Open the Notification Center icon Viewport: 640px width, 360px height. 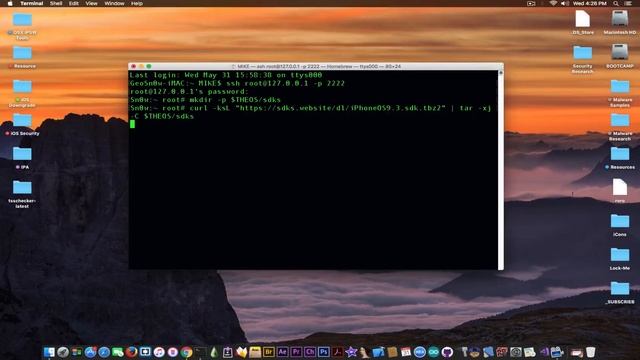click(x=628, y=3)
